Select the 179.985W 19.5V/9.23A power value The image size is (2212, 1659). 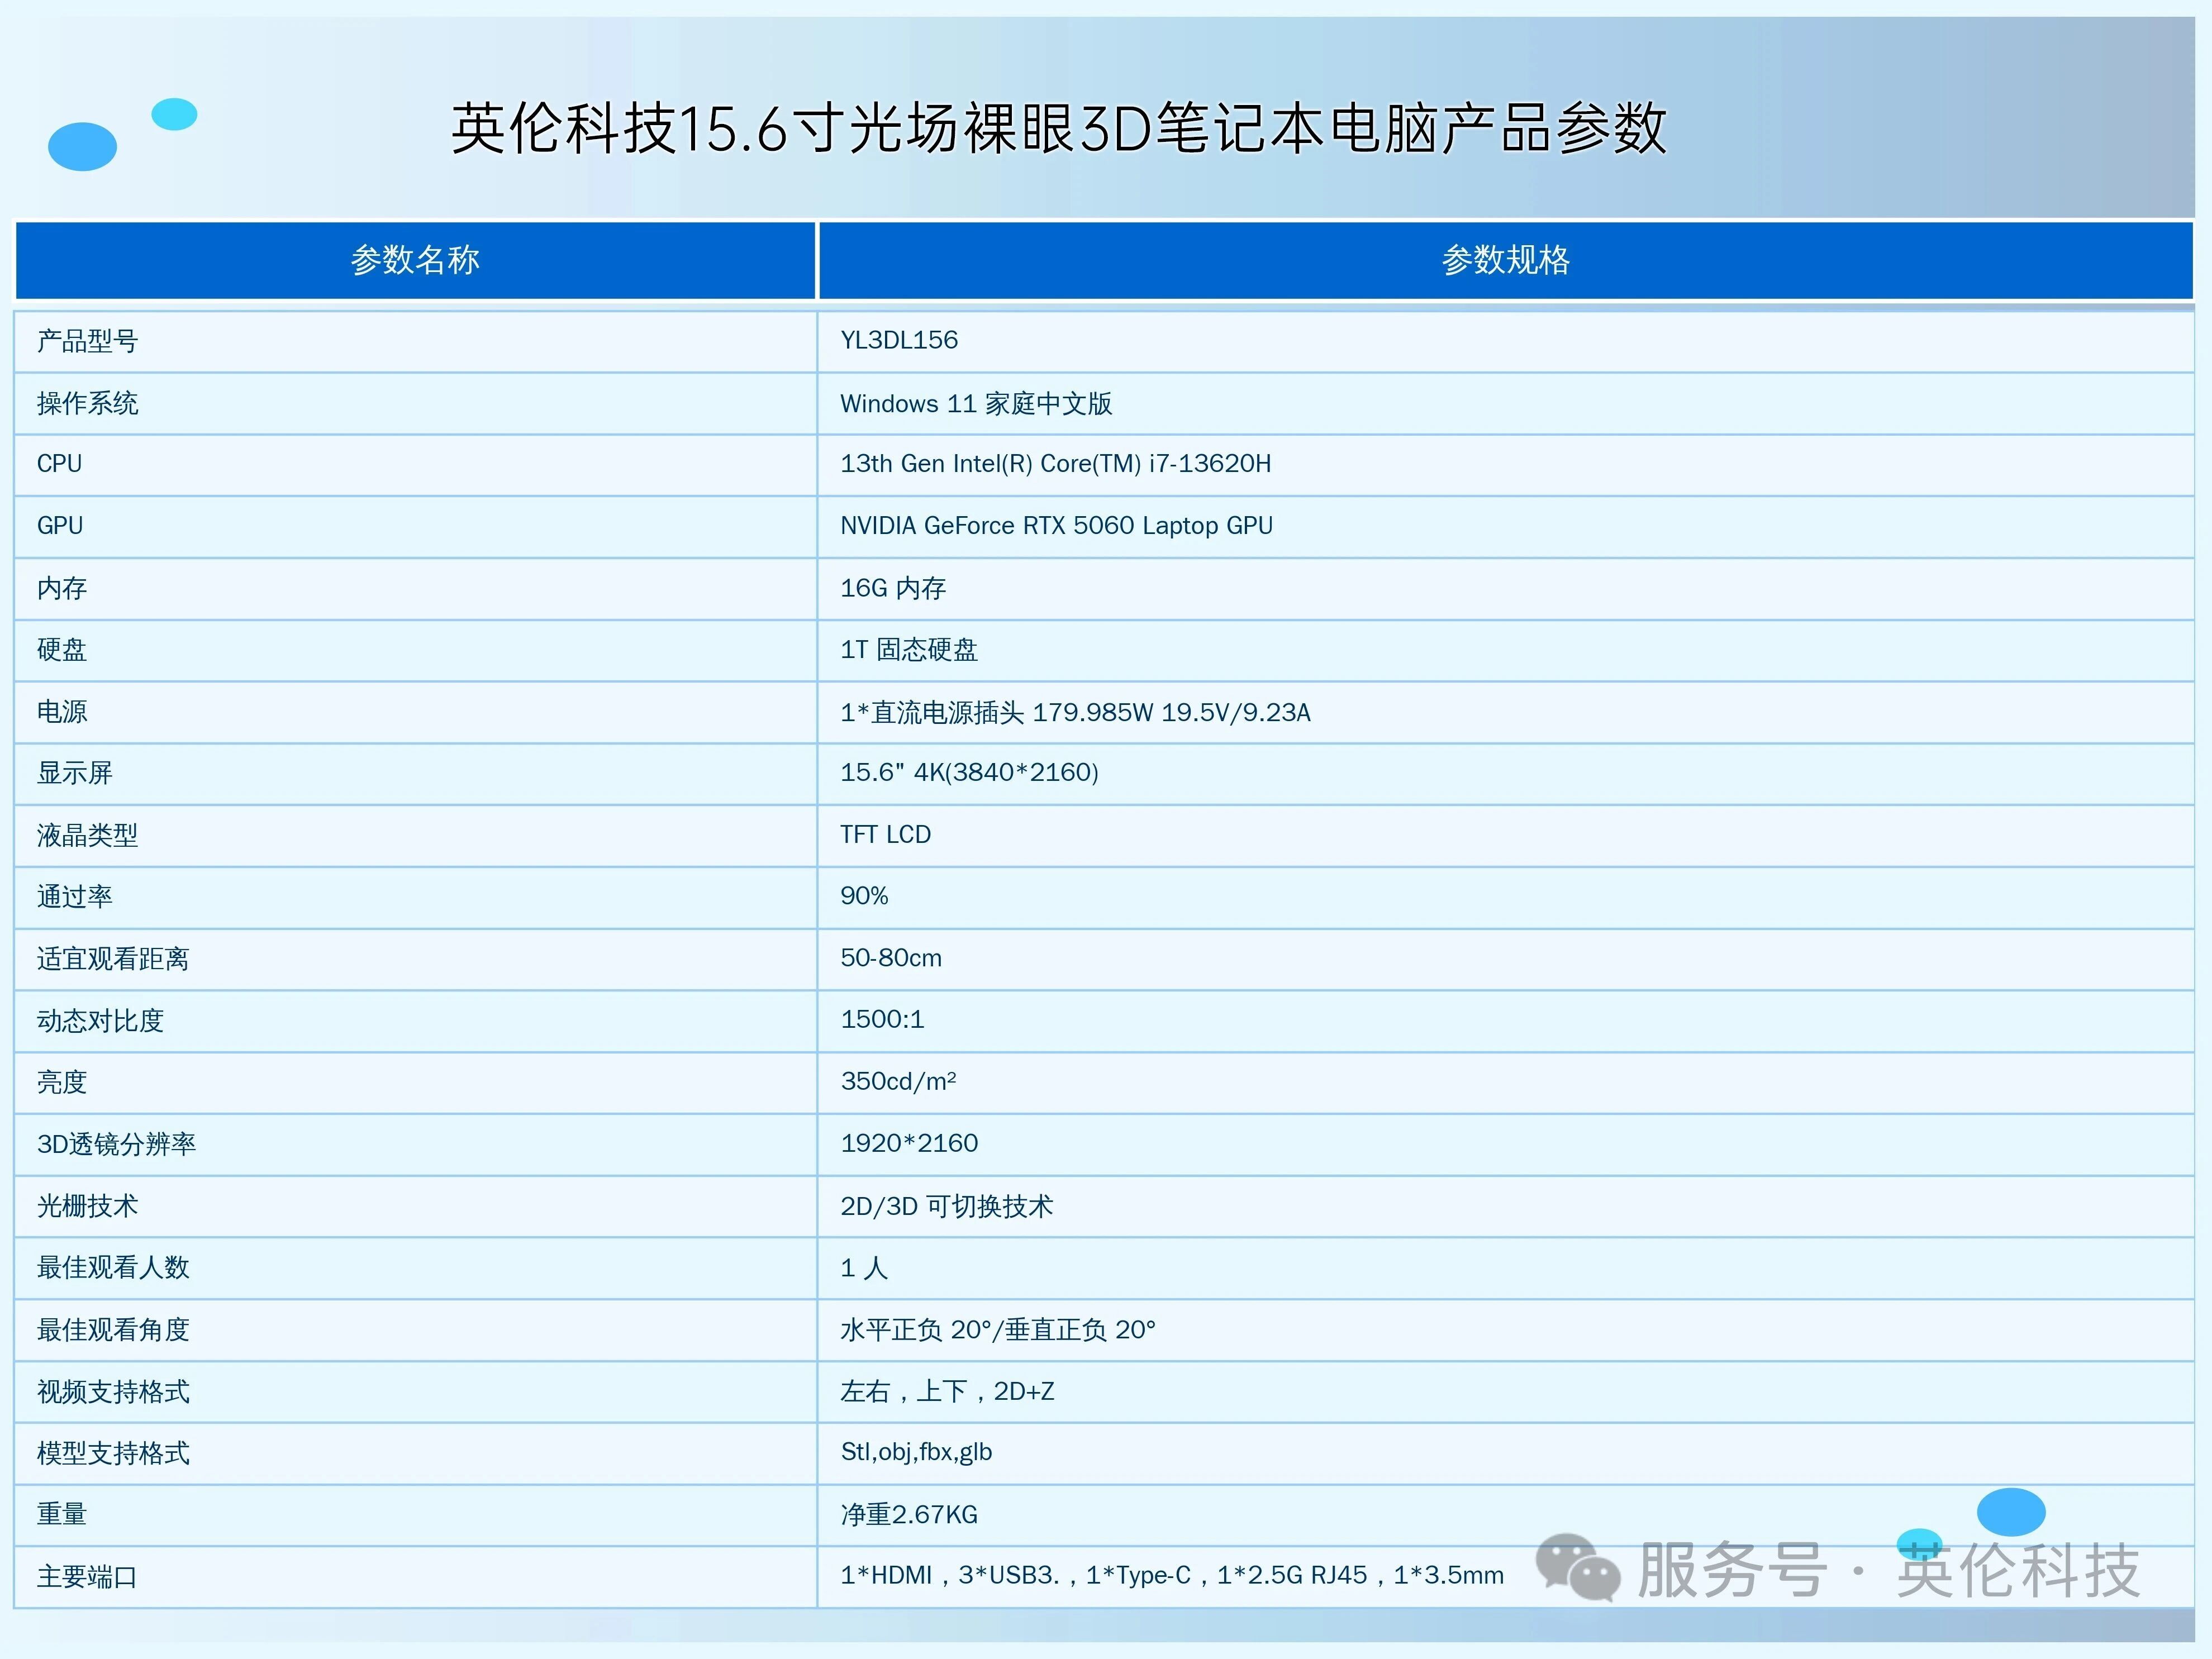point(1075,712)
